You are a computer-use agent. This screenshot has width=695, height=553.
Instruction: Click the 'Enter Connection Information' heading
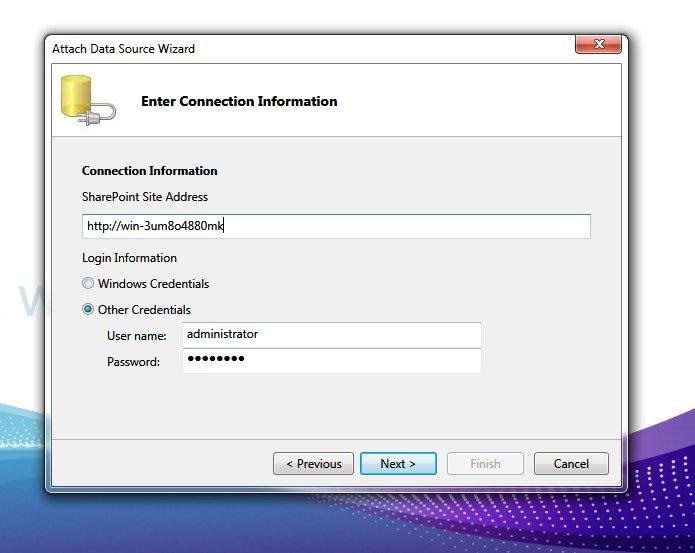239,101
